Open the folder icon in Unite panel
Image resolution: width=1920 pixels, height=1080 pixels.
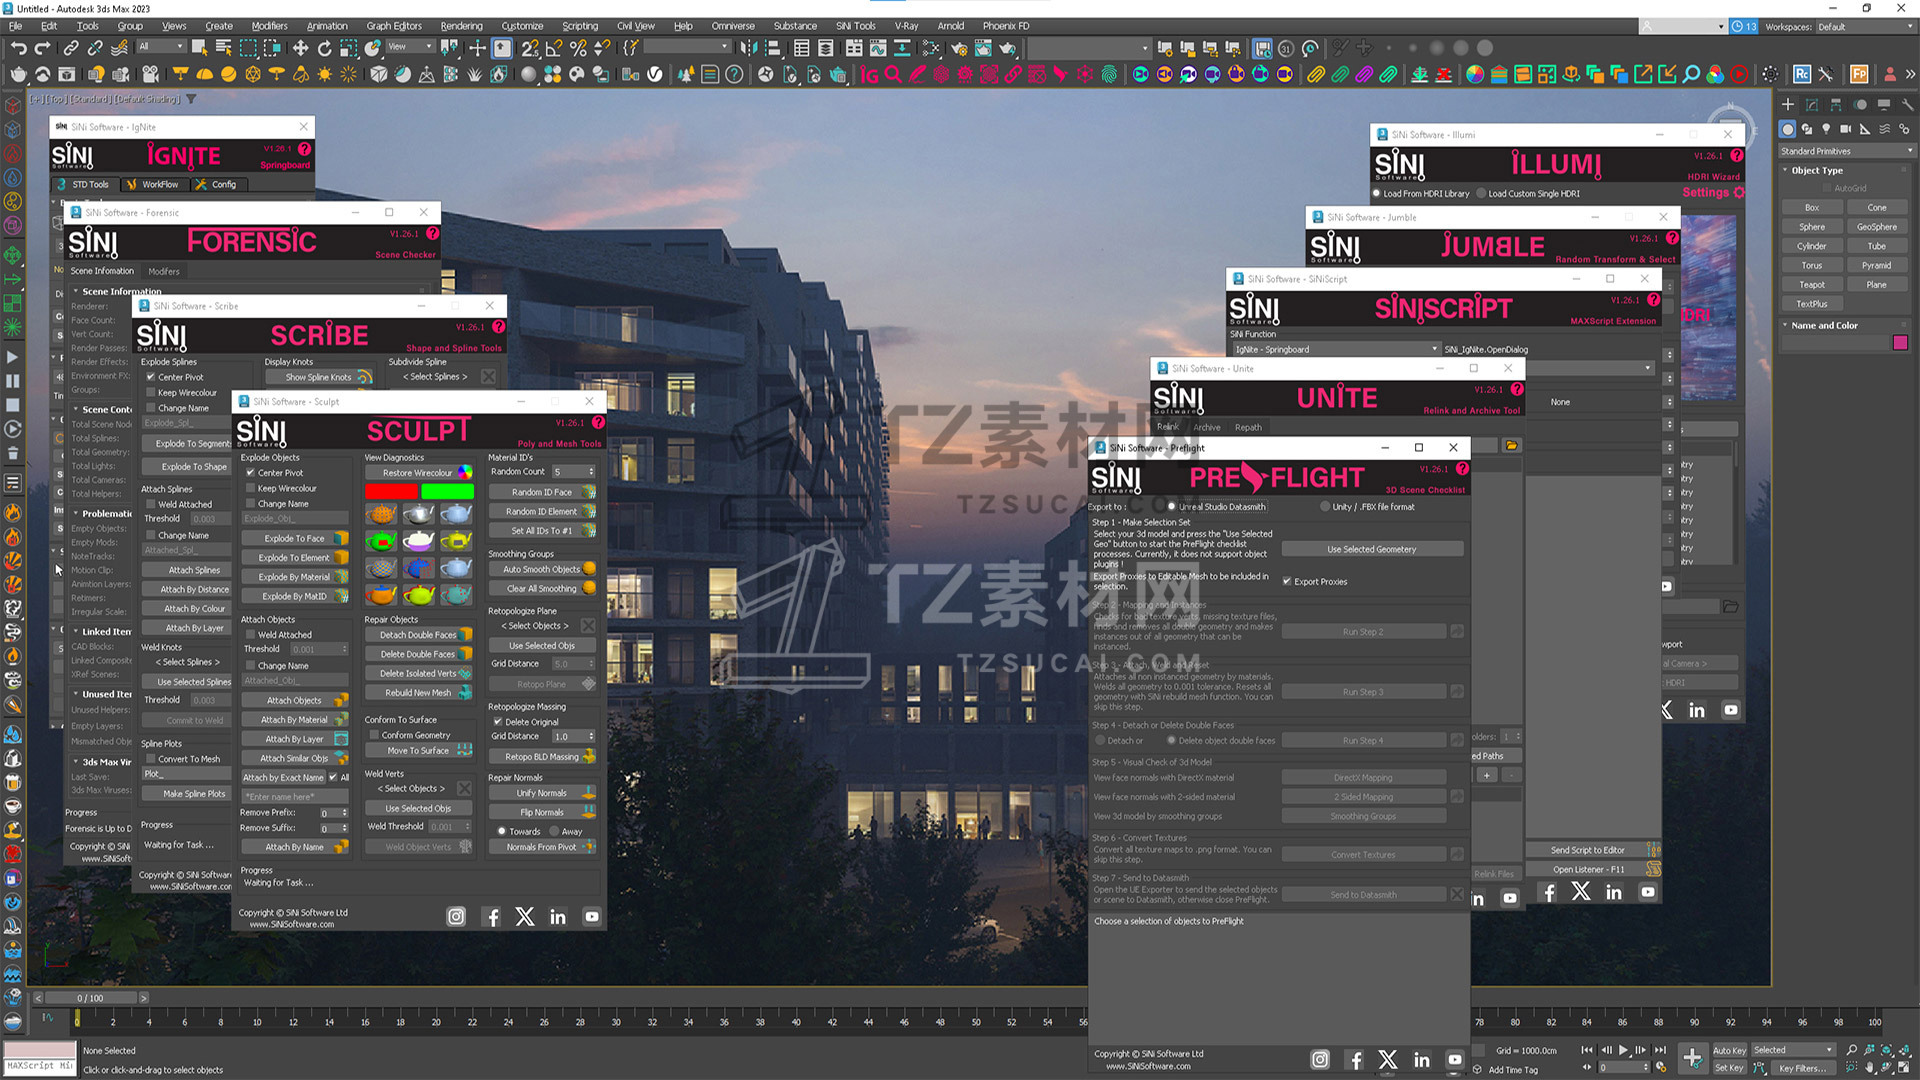(1512, 446)
